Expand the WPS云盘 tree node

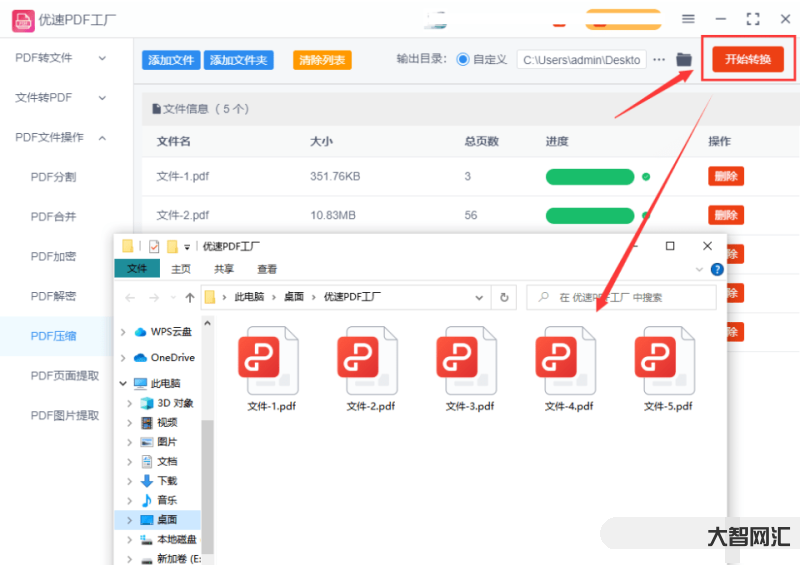point(122,332)
